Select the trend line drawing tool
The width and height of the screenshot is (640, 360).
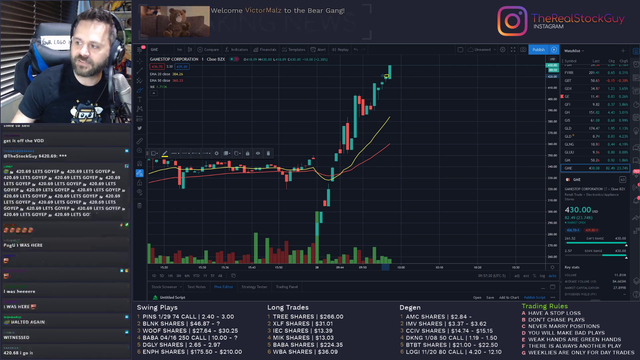[140, 71]
